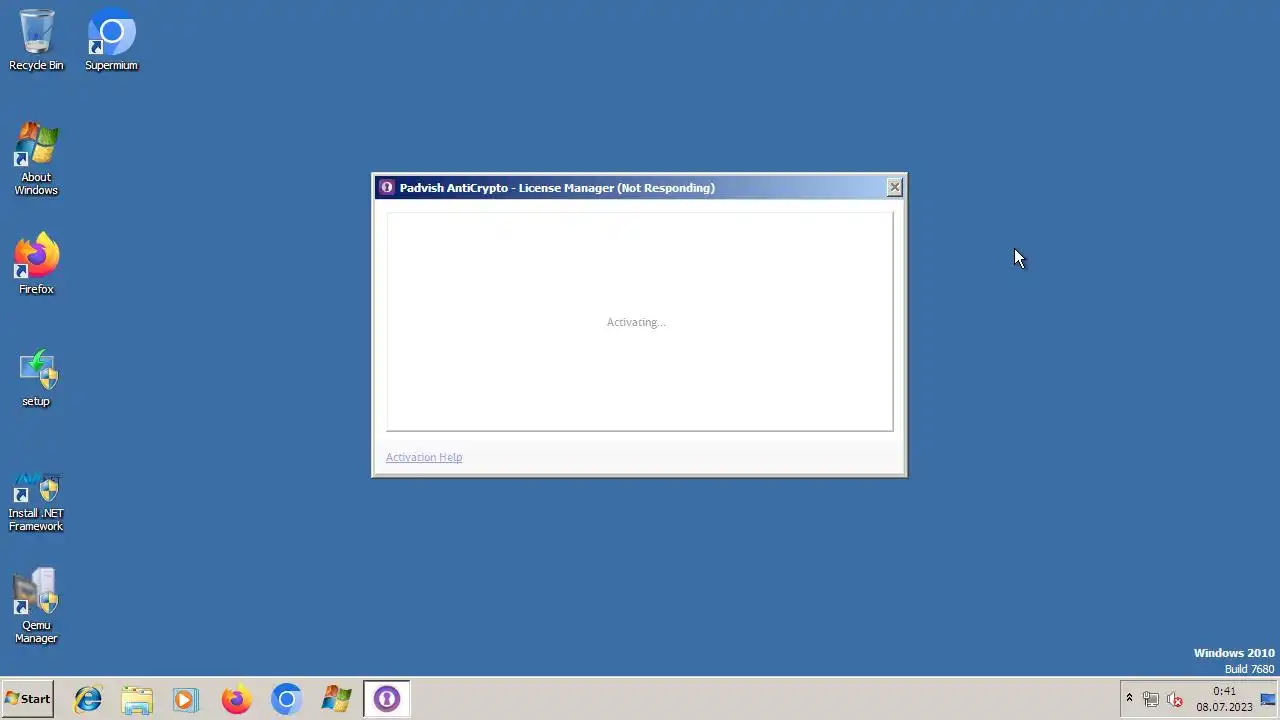This screenshot has width=1280, height=720.
Task: Select Install .NET Framework desktop shortcut
Action: (36, 502)
